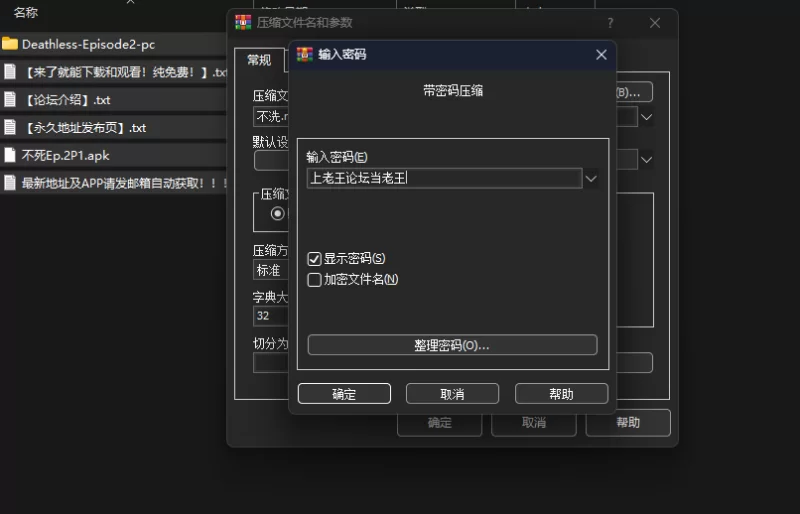Click 帮助 in password dialog
The image size is (800, 514).
pyautogui.click(x=561, y=394)
